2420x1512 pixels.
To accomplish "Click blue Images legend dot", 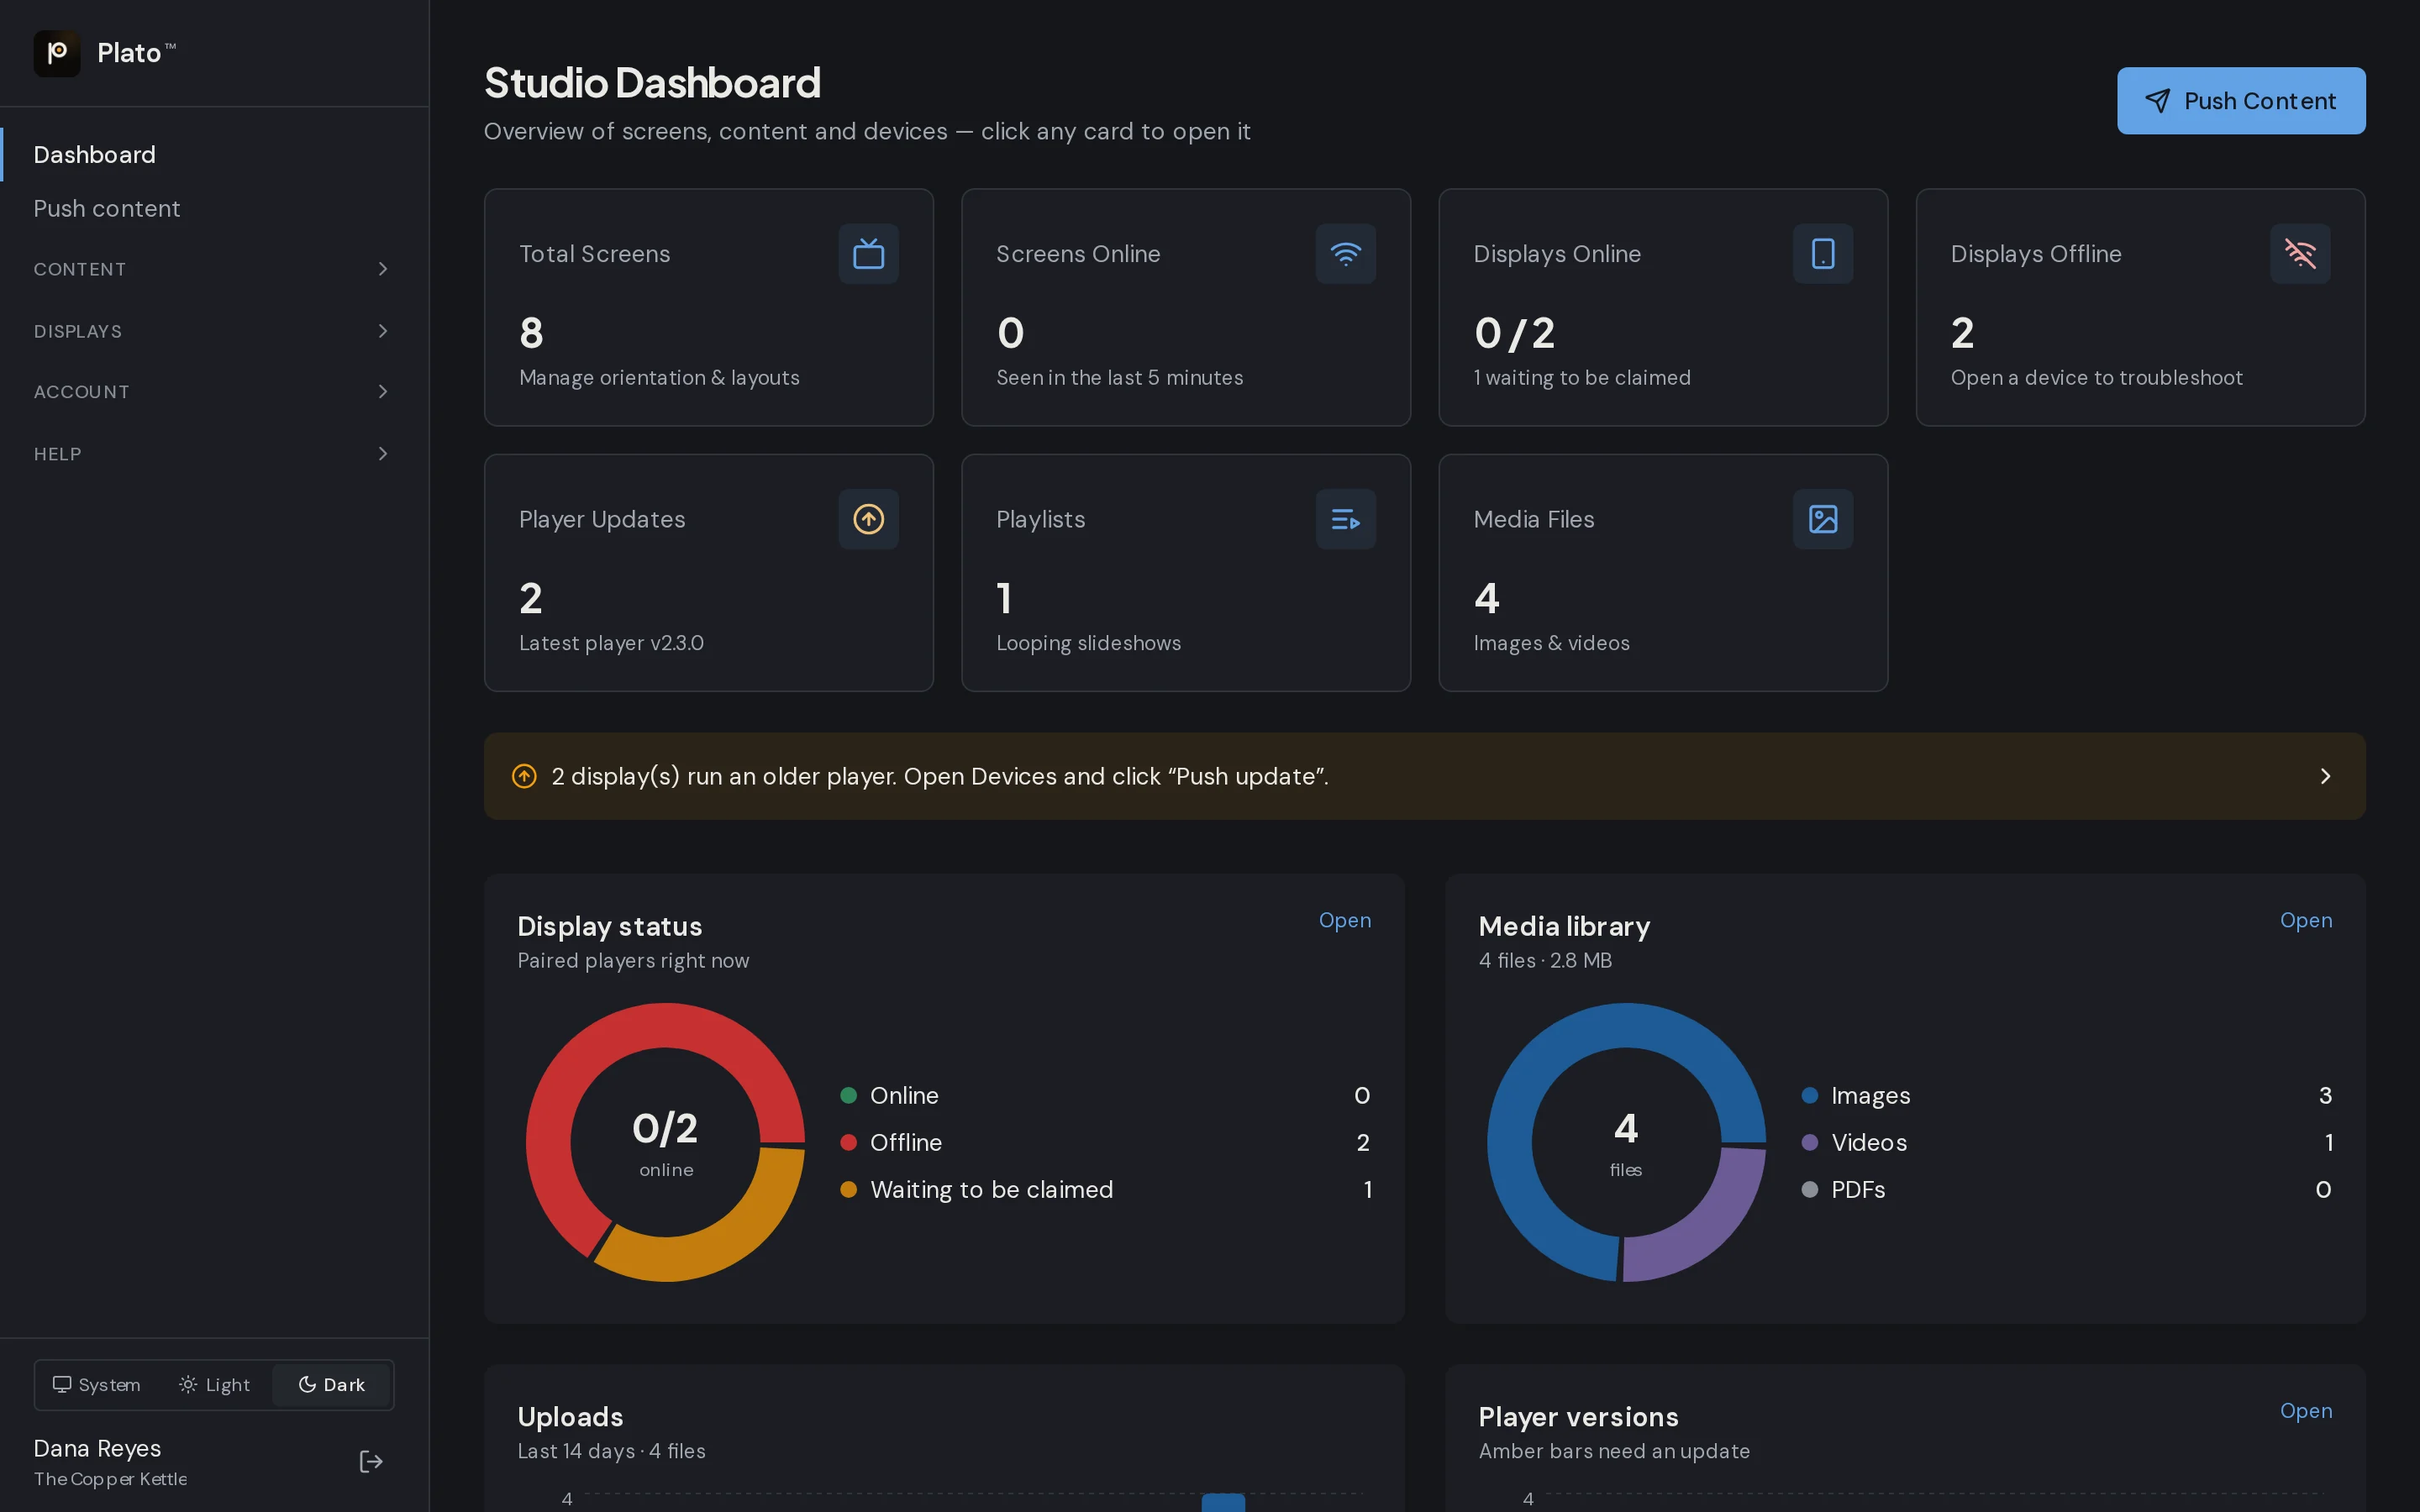I will pyautogui.click(x=1810, y=1095).
